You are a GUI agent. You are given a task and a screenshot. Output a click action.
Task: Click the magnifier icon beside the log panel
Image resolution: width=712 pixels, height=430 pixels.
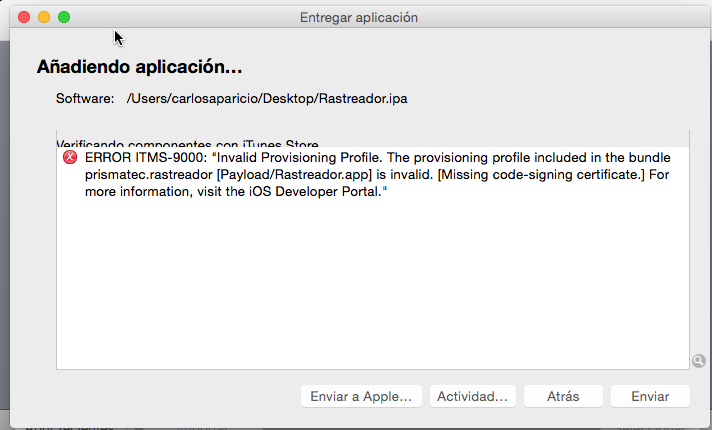coord(697,361)
